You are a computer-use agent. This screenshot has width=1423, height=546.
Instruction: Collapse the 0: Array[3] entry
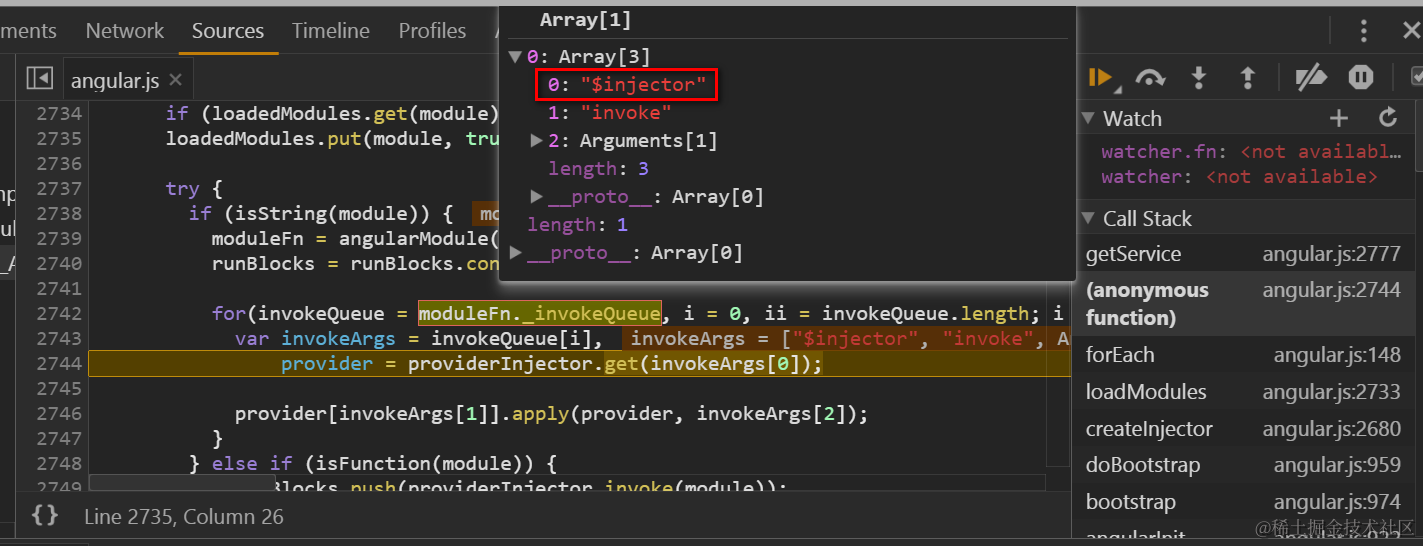click(x=515, y=57)
